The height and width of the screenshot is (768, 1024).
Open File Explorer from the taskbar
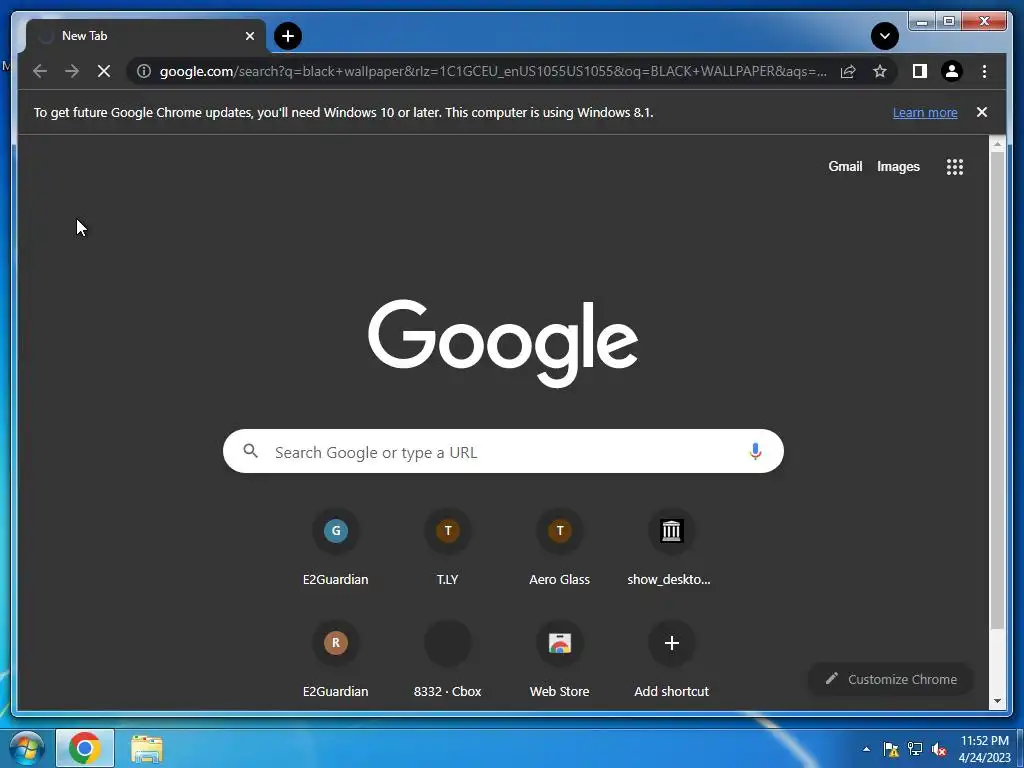point(146,748)
